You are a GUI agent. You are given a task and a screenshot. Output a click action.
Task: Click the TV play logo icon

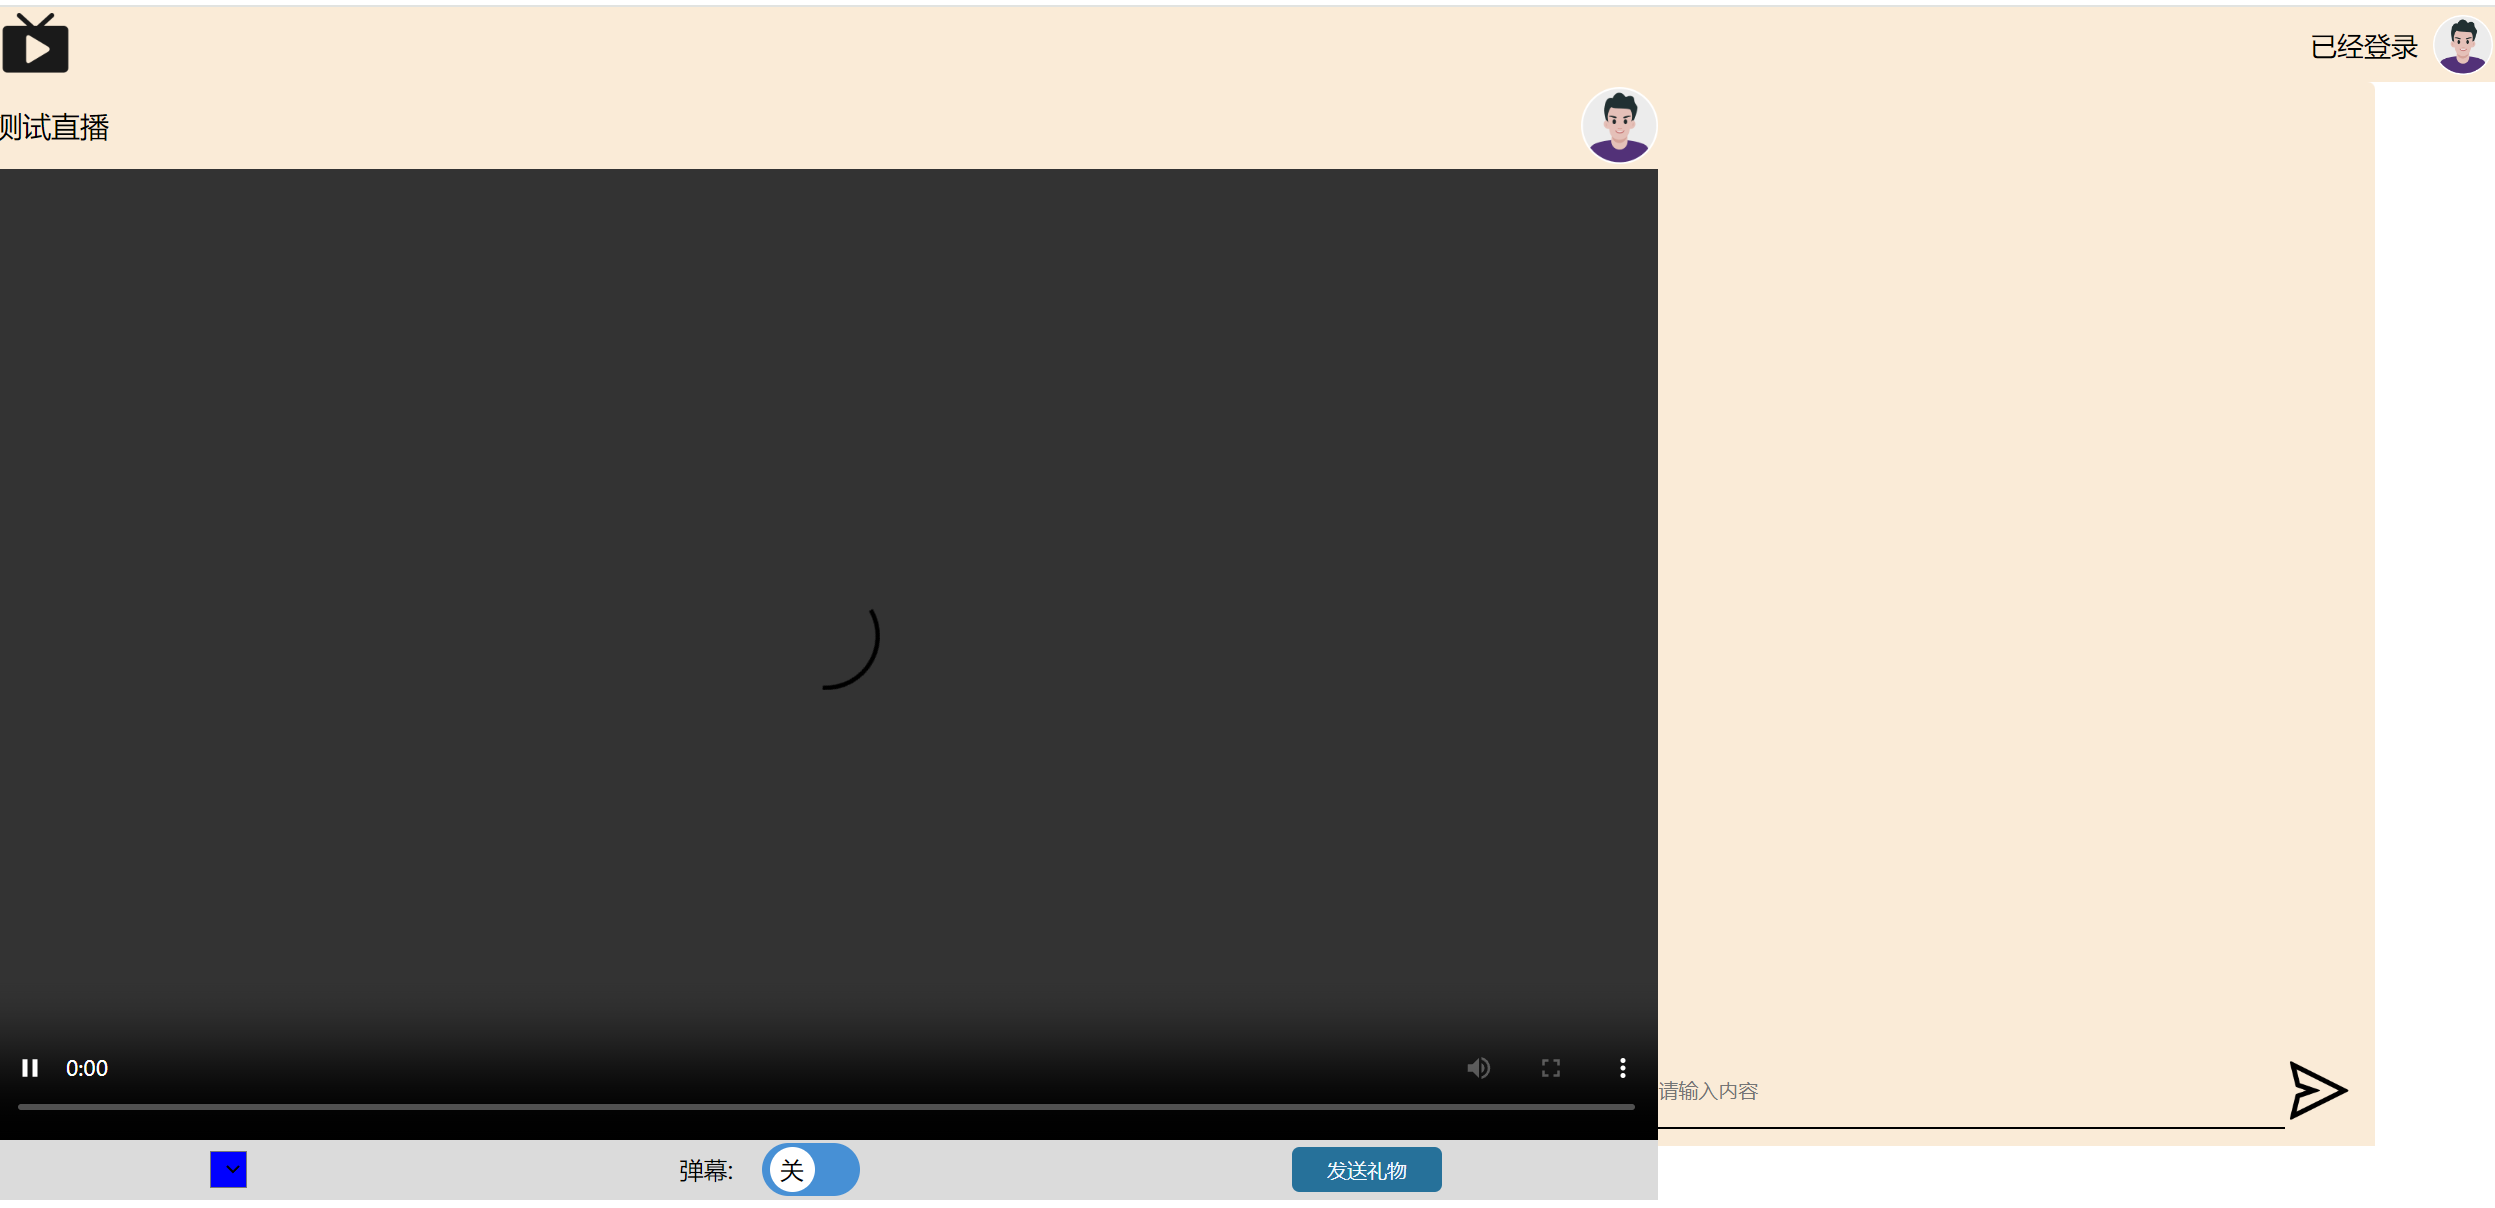pos(36,44)
